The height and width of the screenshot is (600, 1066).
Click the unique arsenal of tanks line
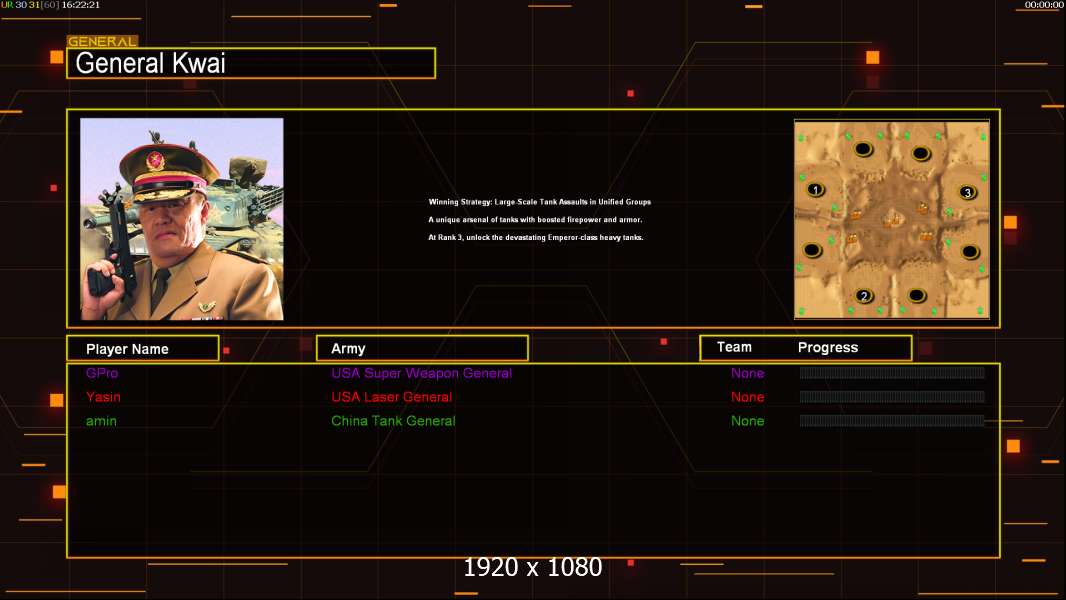click(535, 219)
